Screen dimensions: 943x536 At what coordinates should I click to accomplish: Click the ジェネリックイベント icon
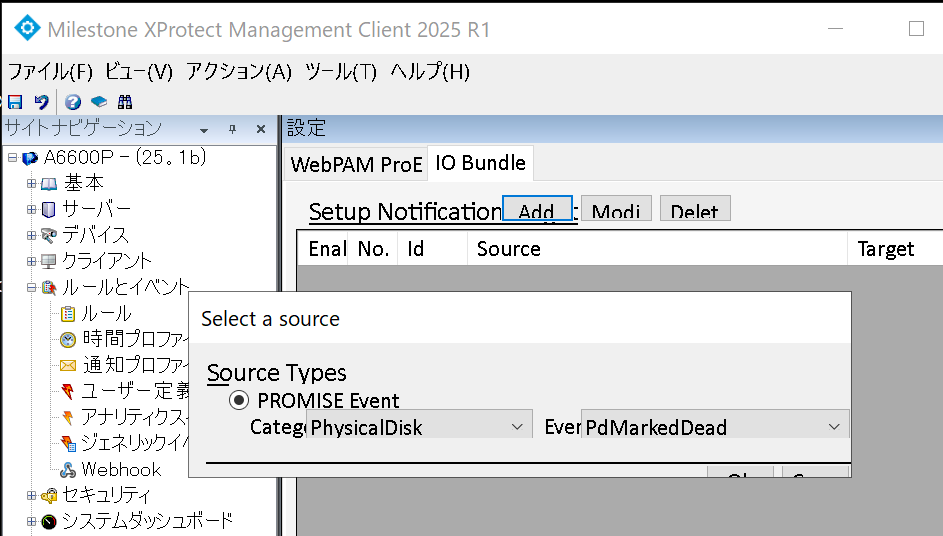coord(68,443)
